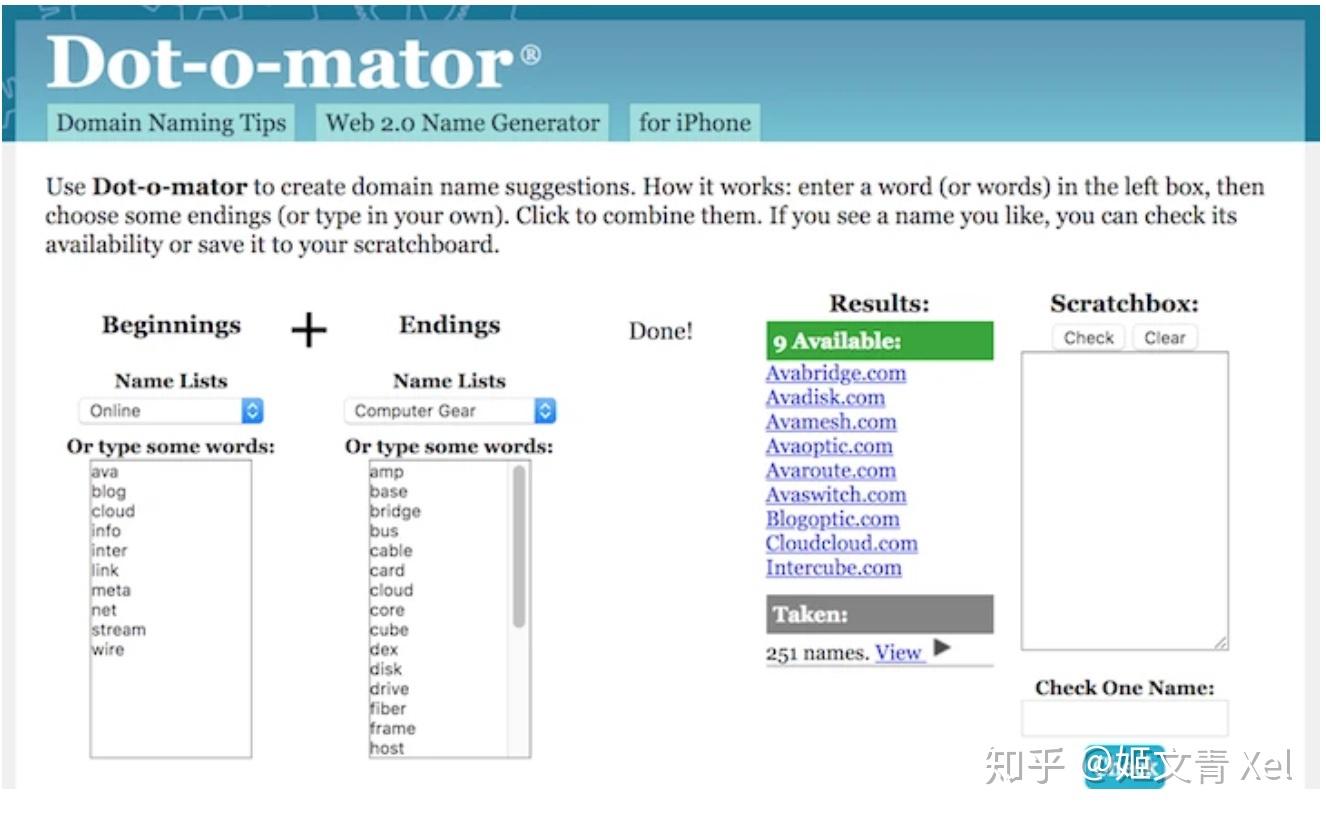Click the word "drive" in Endings list

(389, 689)
